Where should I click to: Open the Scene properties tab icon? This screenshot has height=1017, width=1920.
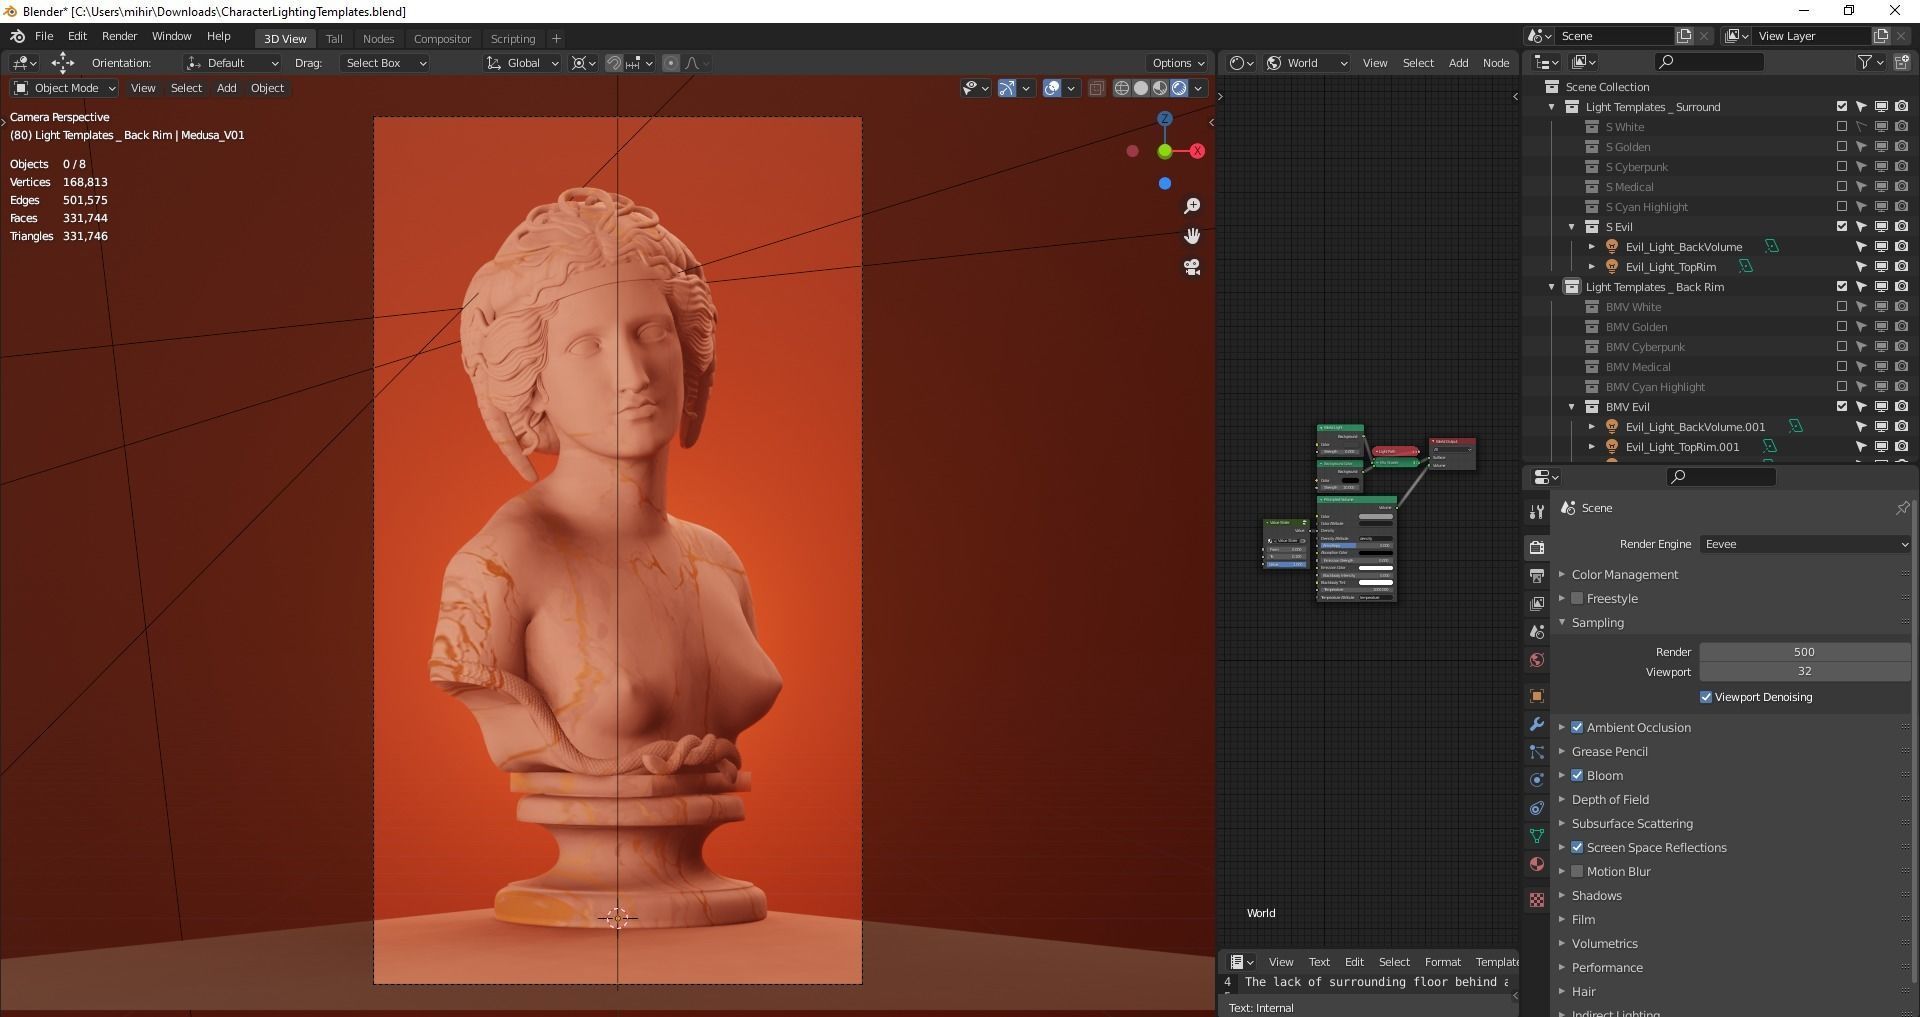(x=1537, y=631)
